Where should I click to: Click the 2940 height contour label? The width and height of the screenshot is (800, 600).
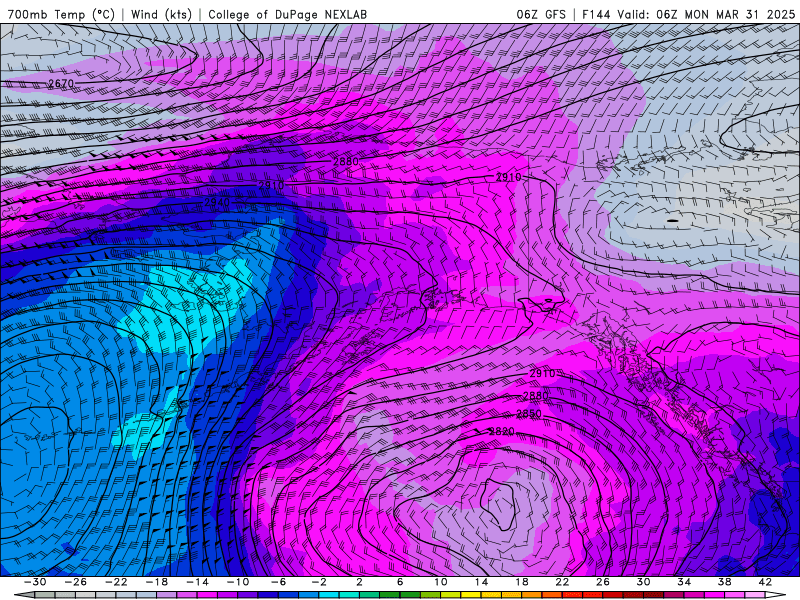pyautogui.click(x=217, y=203)
